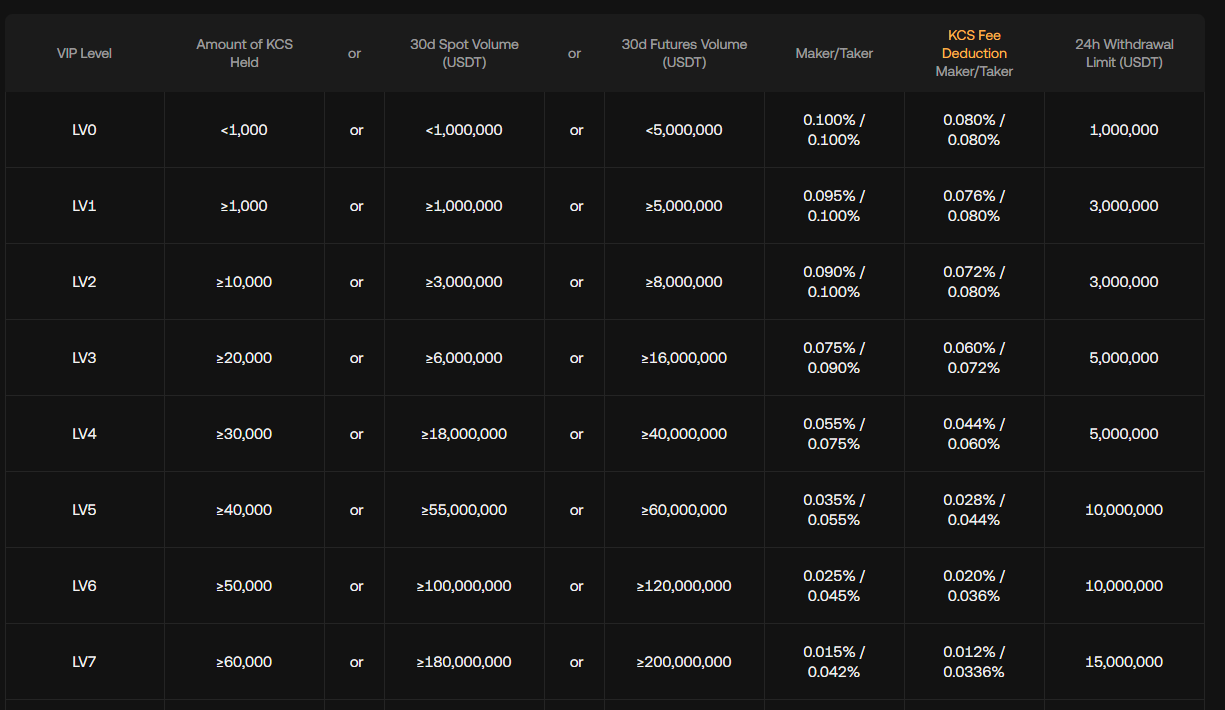This screenshot has height=710, width=1225.
Task: Click the ≥18,000,000 spot volume in LV4
Action: (x=464, y=434)
